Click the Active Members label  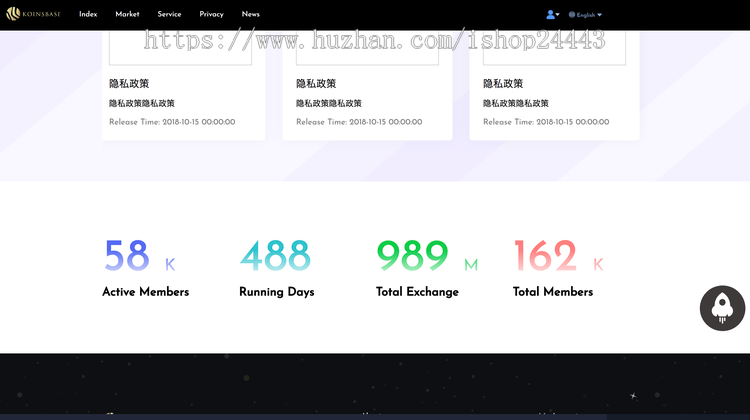tap(145, 292)
